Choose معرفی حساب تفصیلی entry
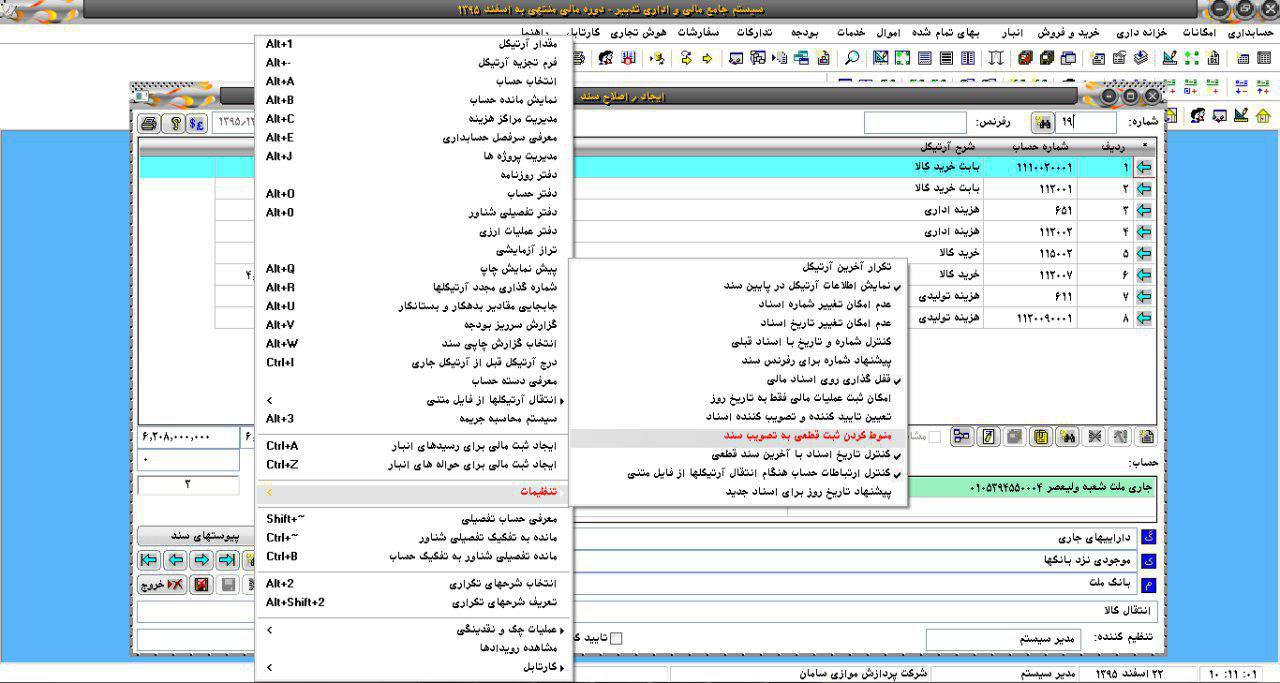1280x683 pixels. click(x=413, y=519)
